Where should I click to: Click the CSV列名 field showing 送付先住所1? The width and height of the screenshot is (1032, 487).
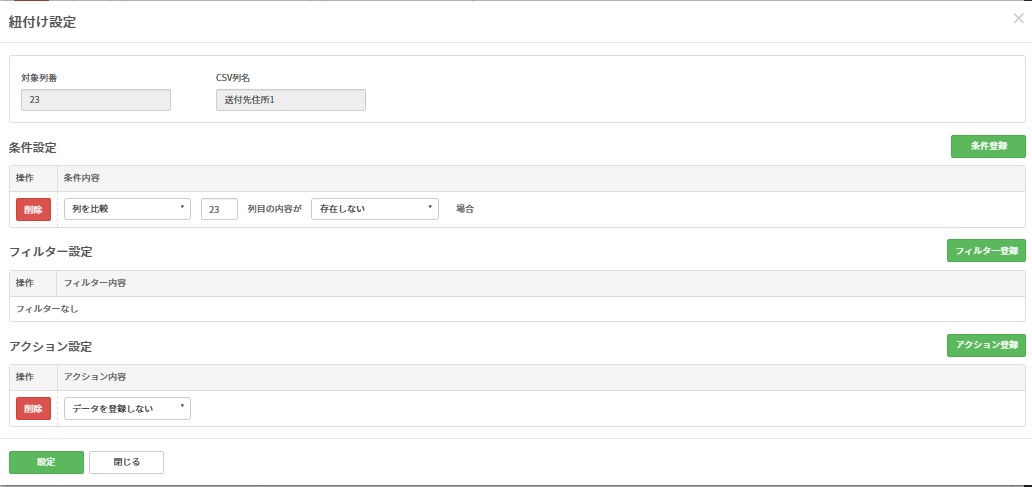pyautogui.click(x=290, y=100)
